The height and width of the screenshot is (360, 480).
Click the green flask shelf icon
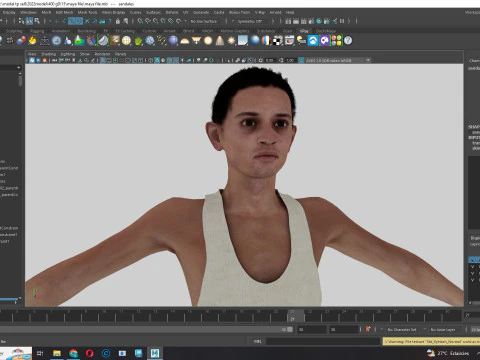pyautogui.click(x=79, y=41)
